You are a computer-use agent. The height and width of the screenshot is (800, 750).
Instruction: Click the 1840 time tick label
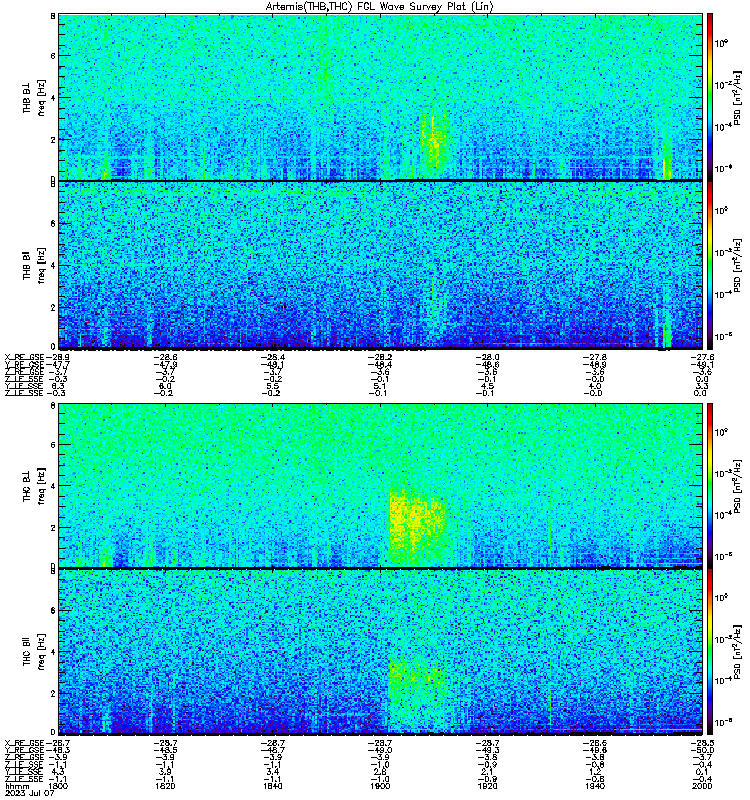tap(273, 786)
